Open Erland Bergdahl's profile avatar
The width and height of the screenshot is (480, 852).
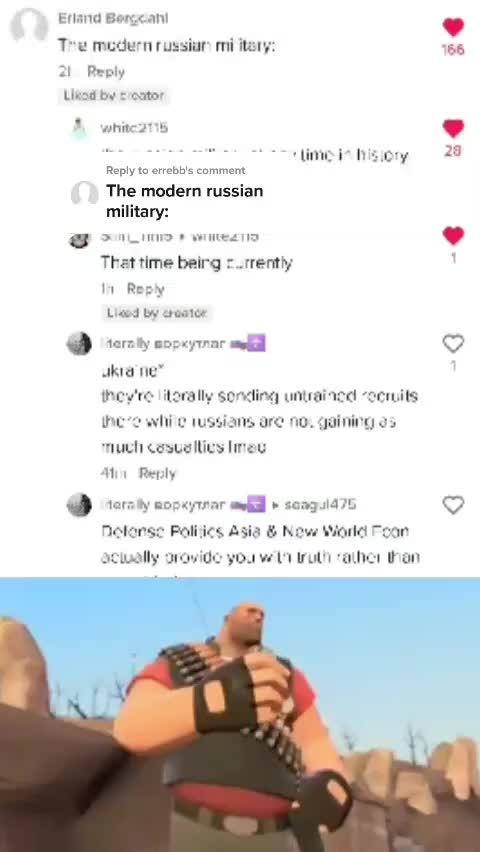[29, 25]
